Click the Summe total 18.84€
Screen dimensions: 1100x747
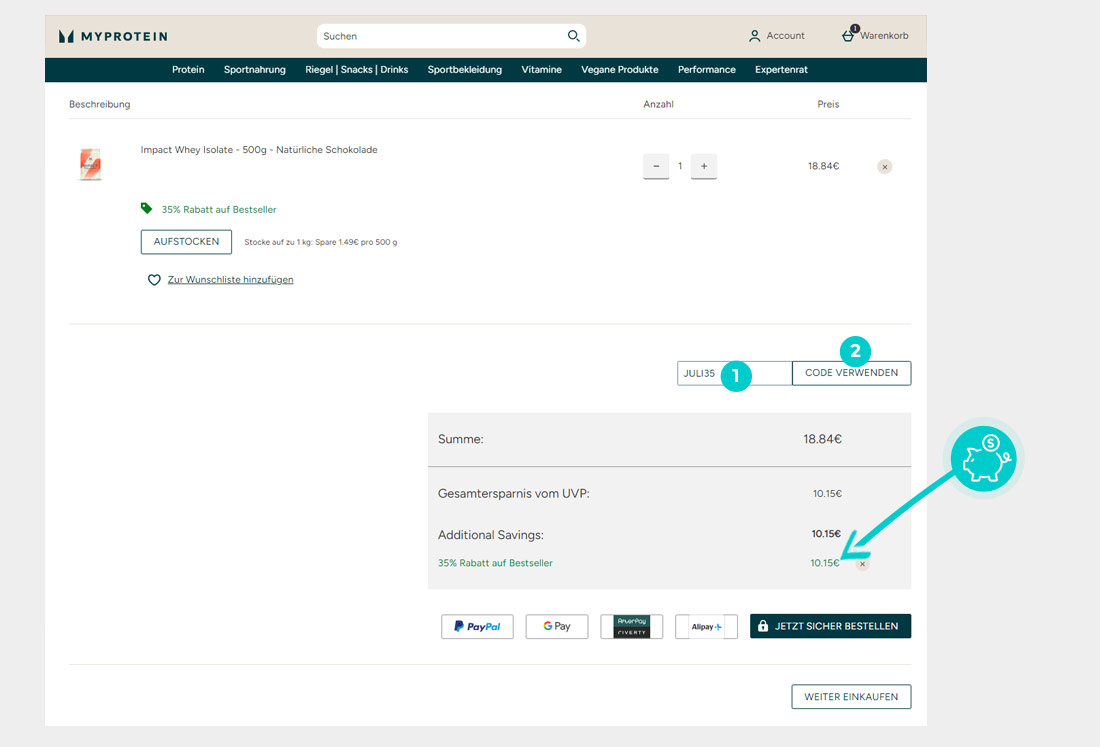[x=822, y=439]
